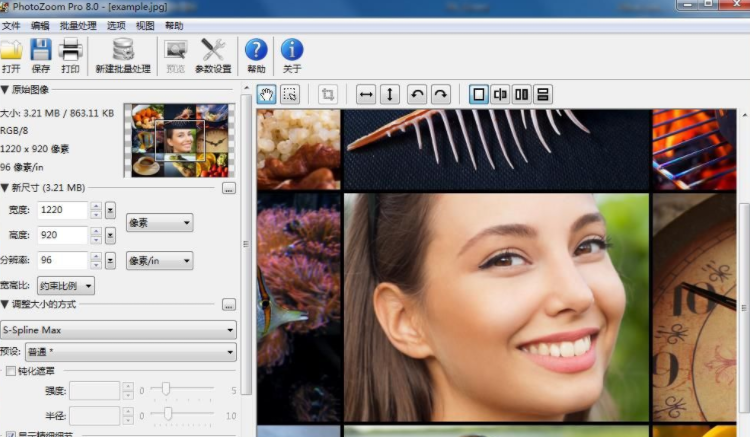The height and width of the screenshot is (437, 750).
Task: Flip the image horizontally
Action: 366,94
